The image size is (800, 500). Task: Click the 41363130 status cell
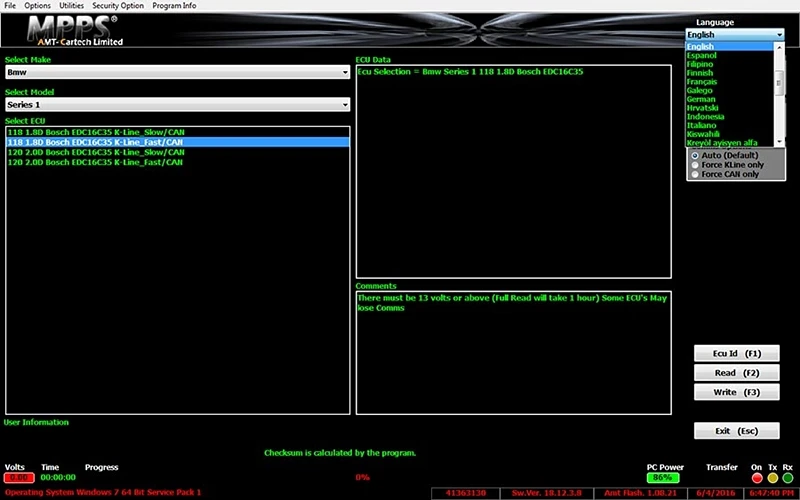point(465,493)
